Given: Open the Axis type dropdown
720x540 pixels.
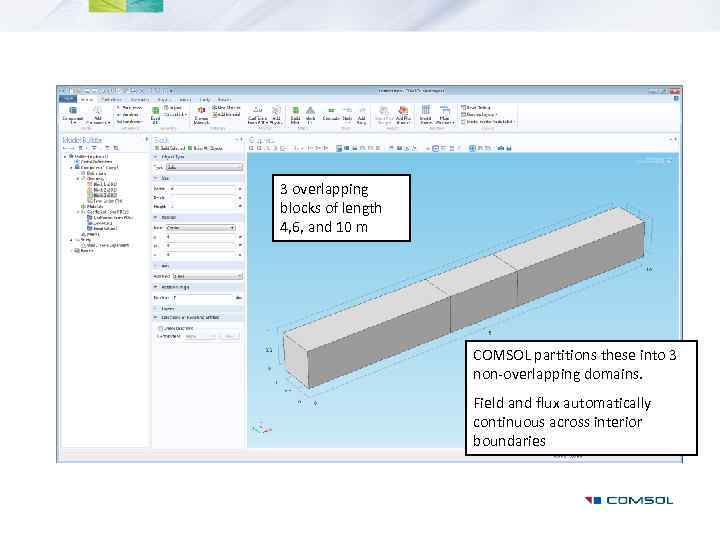Looking at the screenshot, I should pyautogui.click(x=207, y=276).
